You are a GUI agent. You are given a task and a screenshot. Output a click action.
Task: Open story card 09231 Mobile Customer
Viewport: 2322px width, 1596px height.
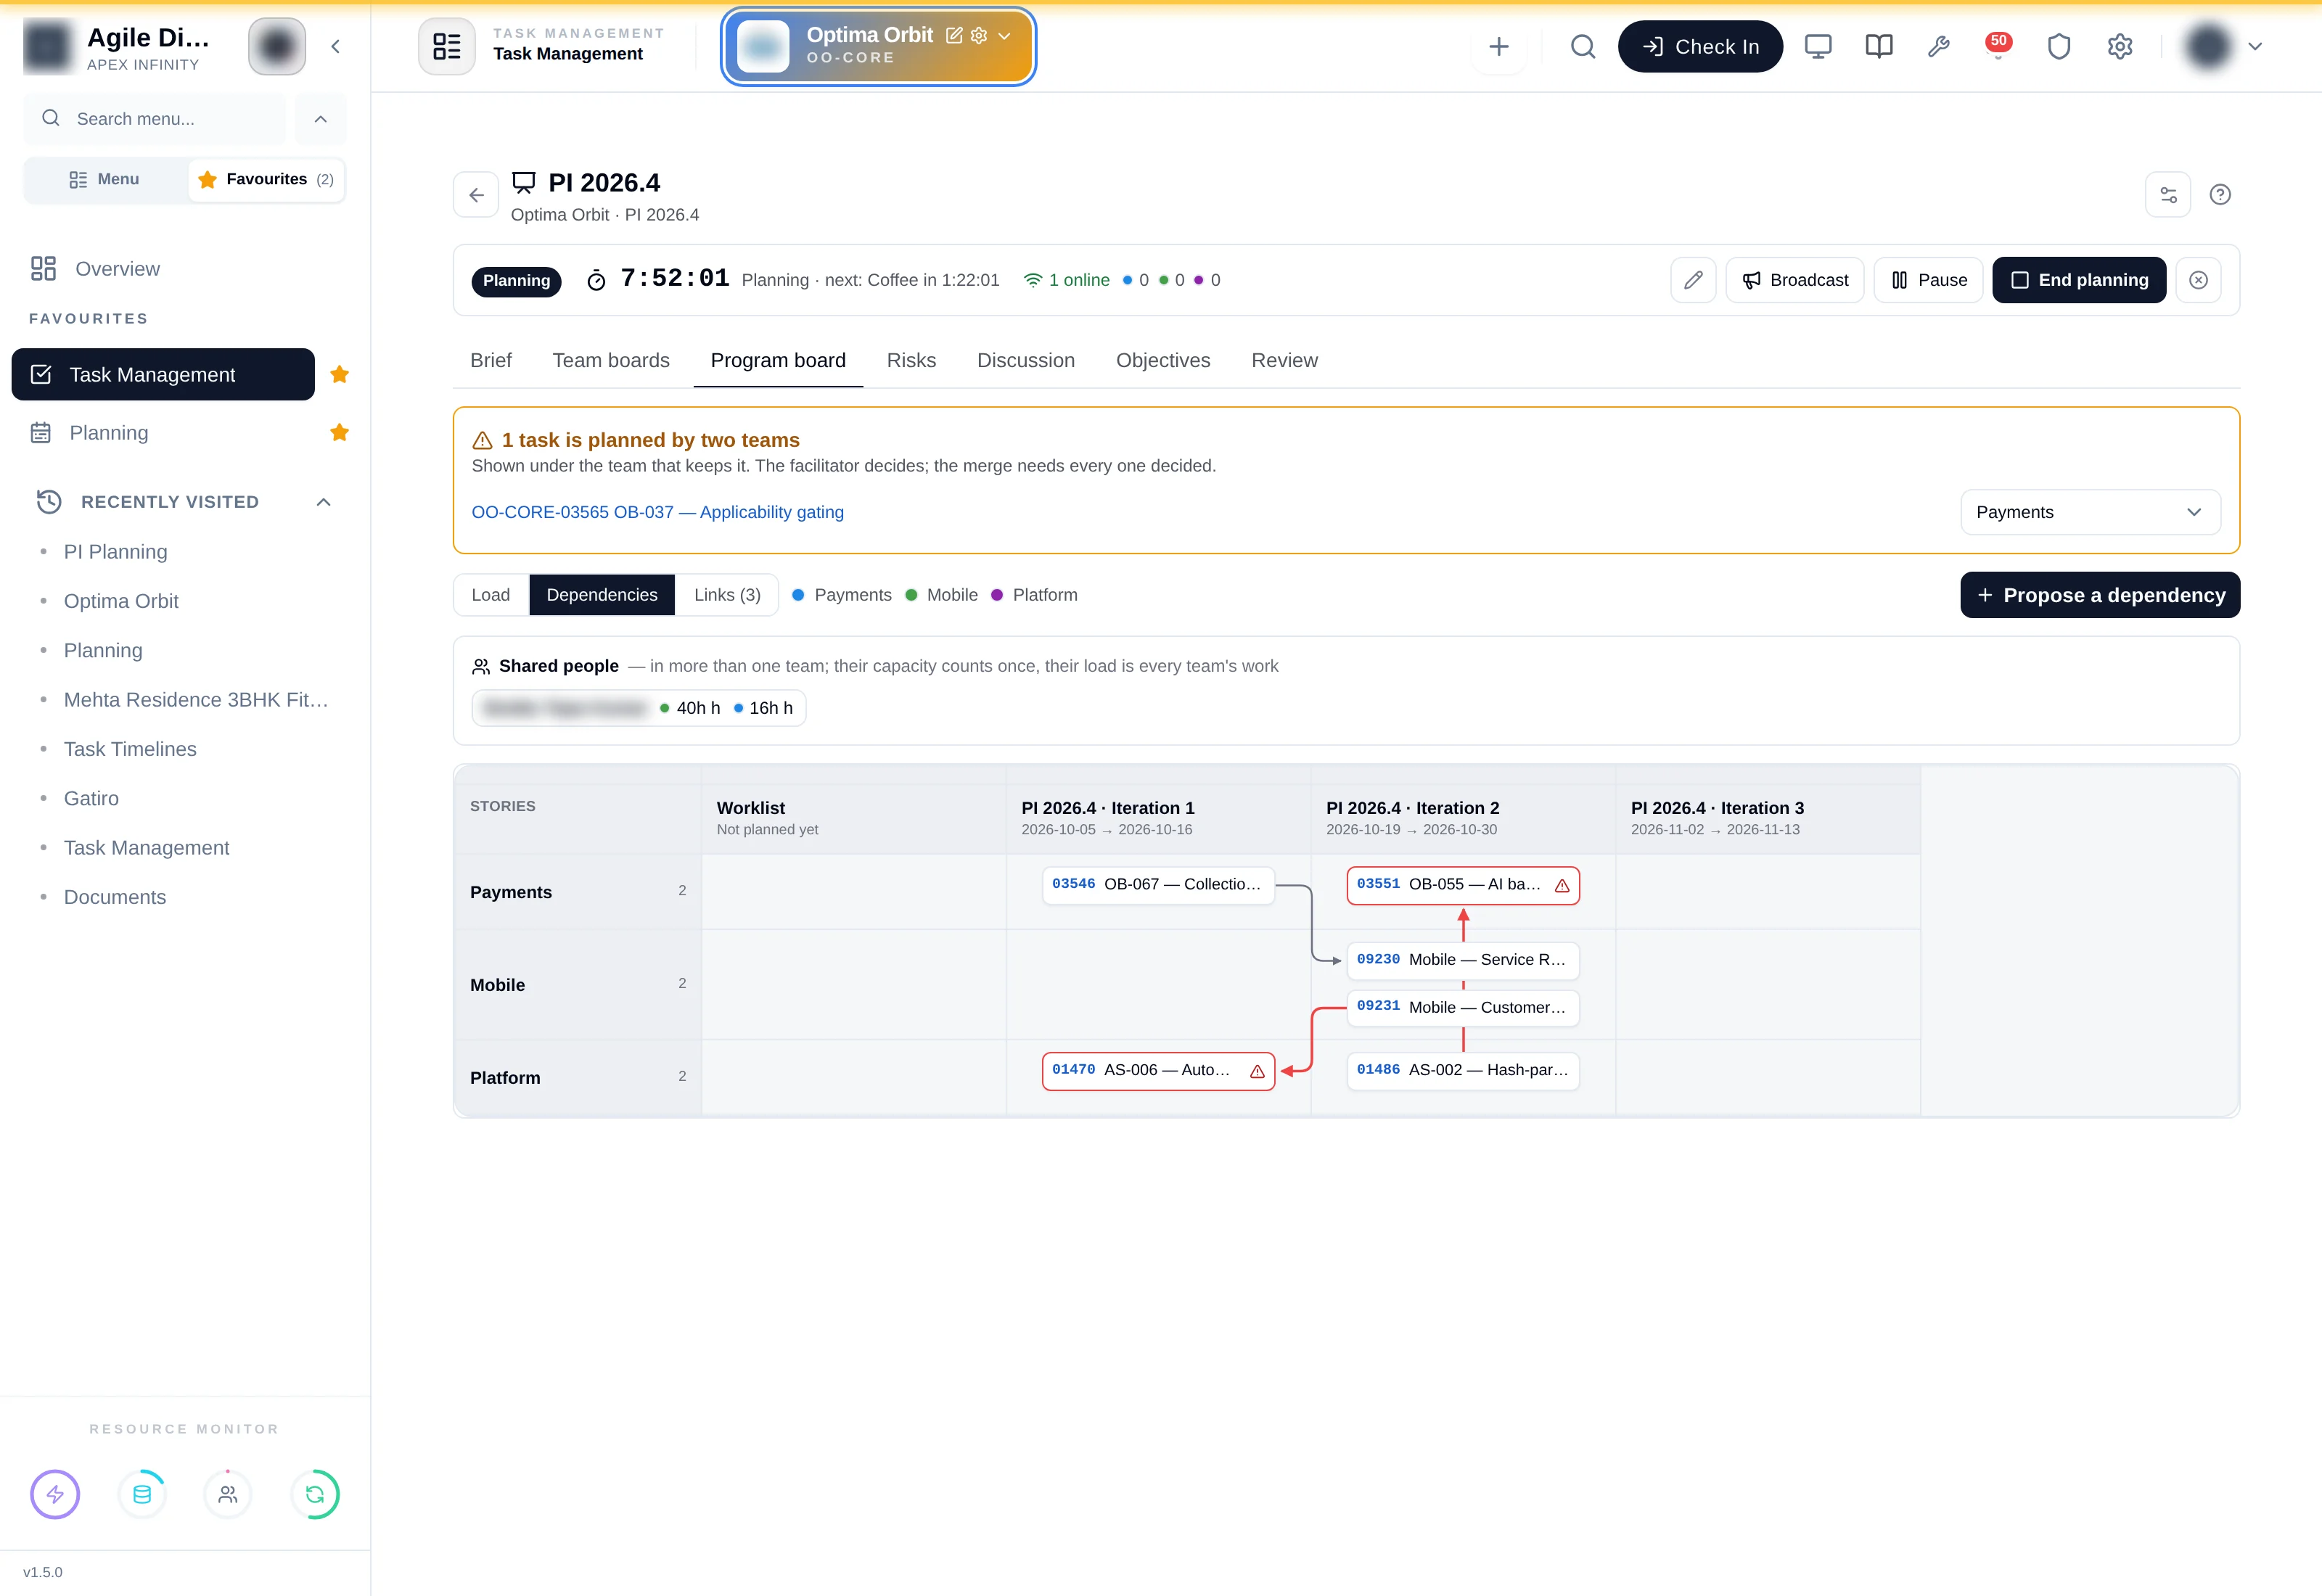1463,1008
